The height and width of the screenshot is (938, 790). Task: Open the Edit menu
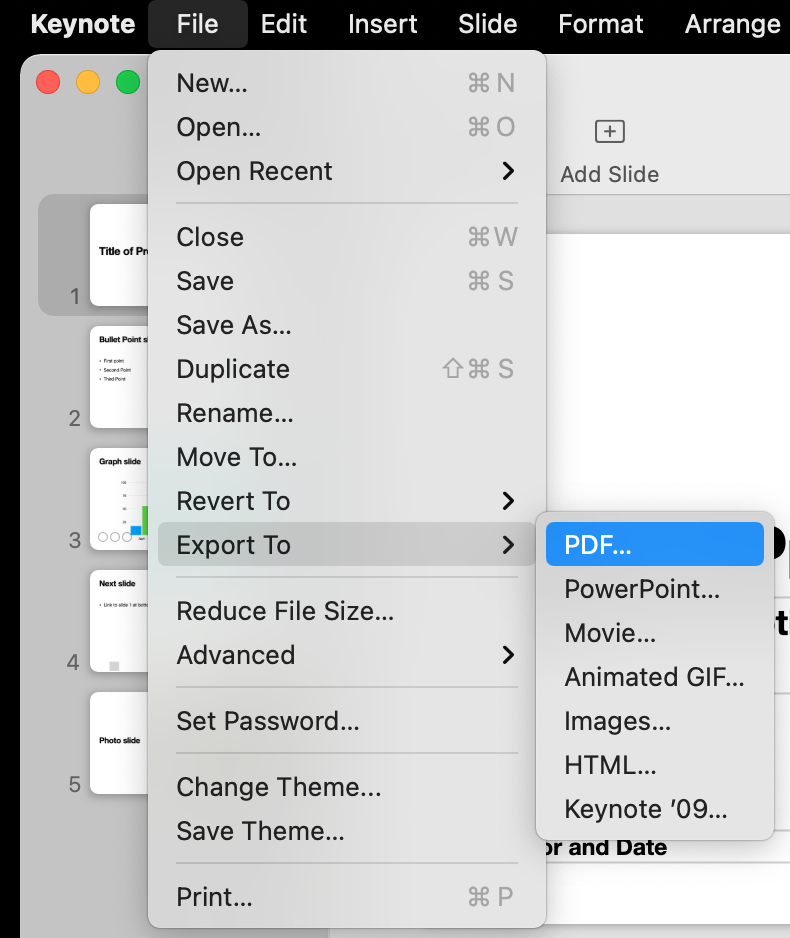[x=284, y=24]
